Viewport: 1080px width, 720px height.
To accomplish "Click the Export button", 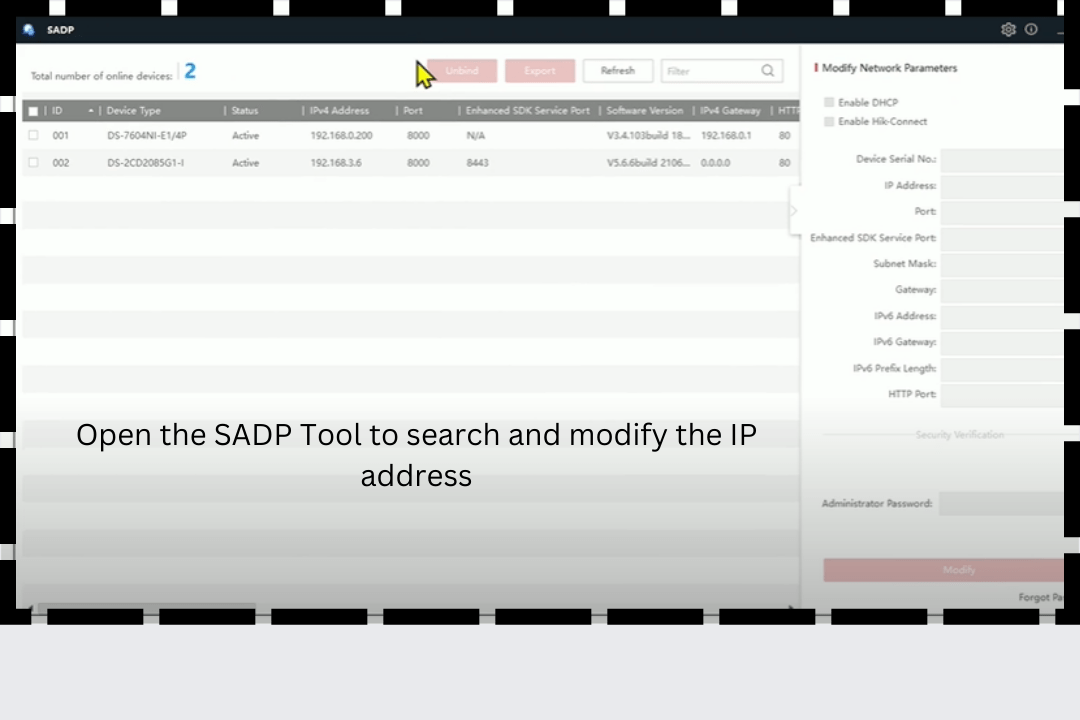I will [540, 71].
